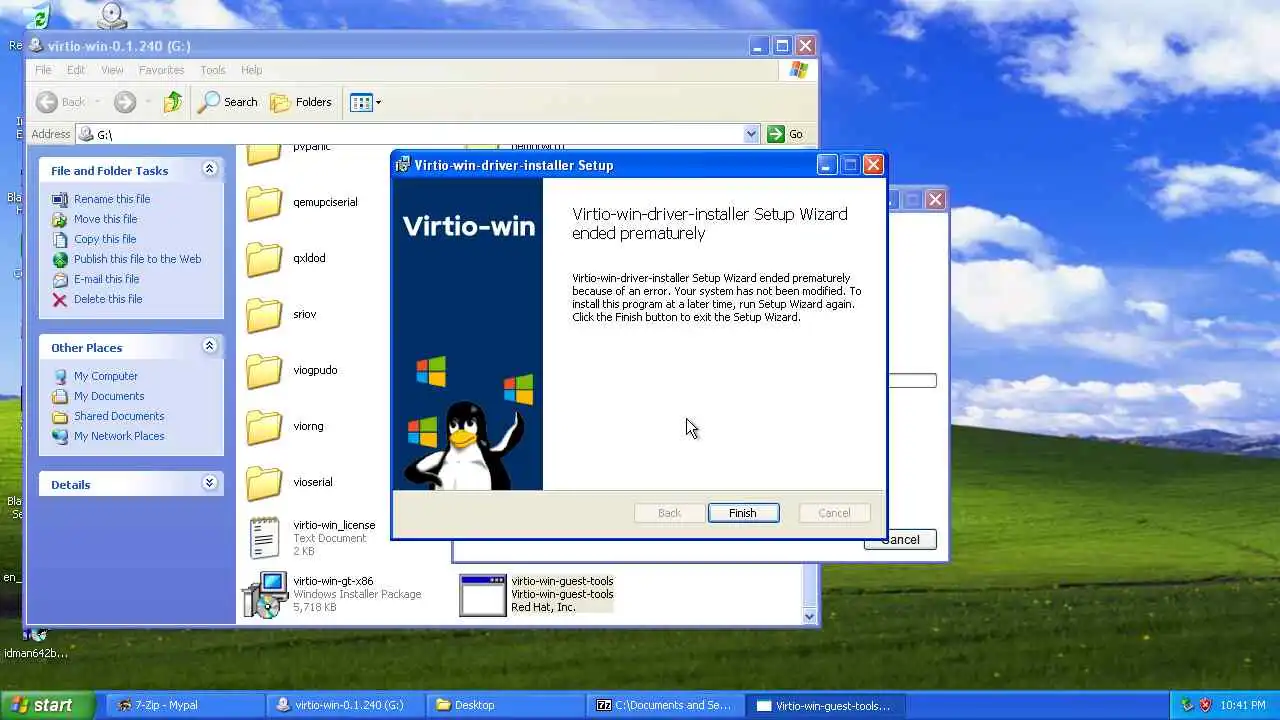Select the virtio-win_license text document icon
This screenshot has height=720, width=1280.
pos(264,538)
